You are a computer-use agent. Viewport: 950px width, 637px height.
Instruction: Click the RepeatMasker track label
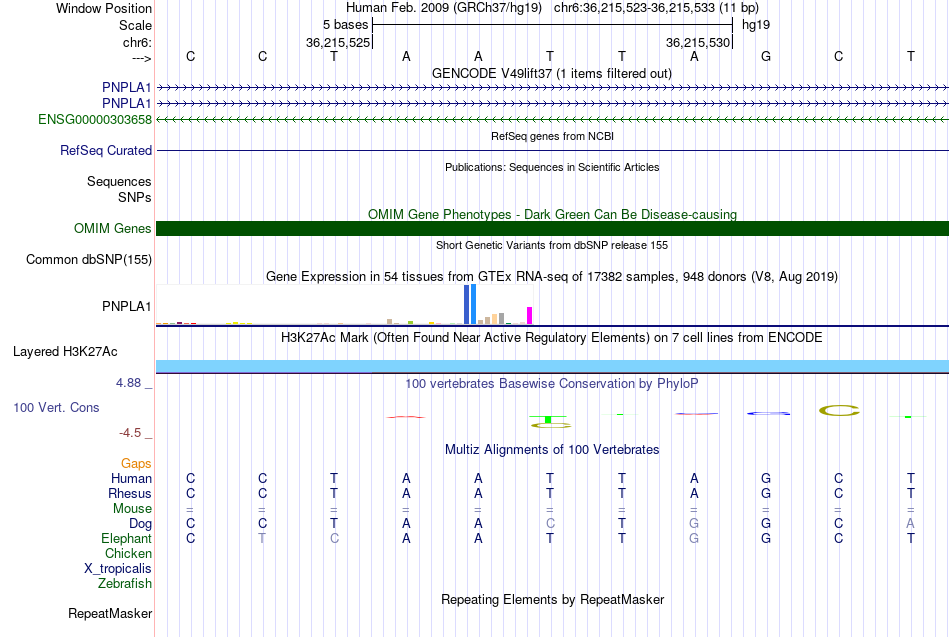tap(110, 613)
